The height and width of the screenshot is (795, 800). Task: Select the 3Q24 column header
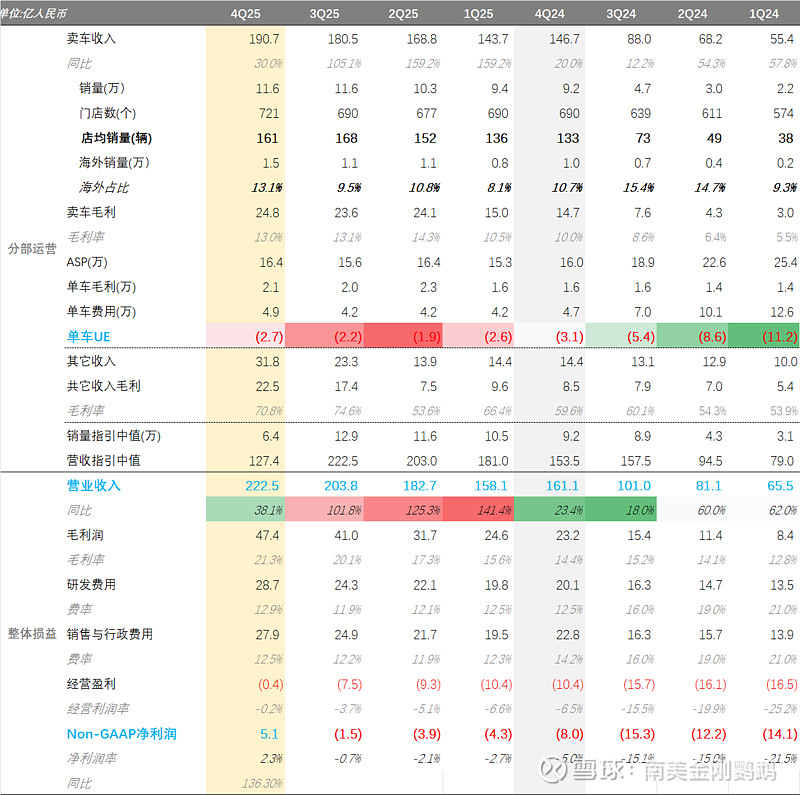(x=621, y=14)
